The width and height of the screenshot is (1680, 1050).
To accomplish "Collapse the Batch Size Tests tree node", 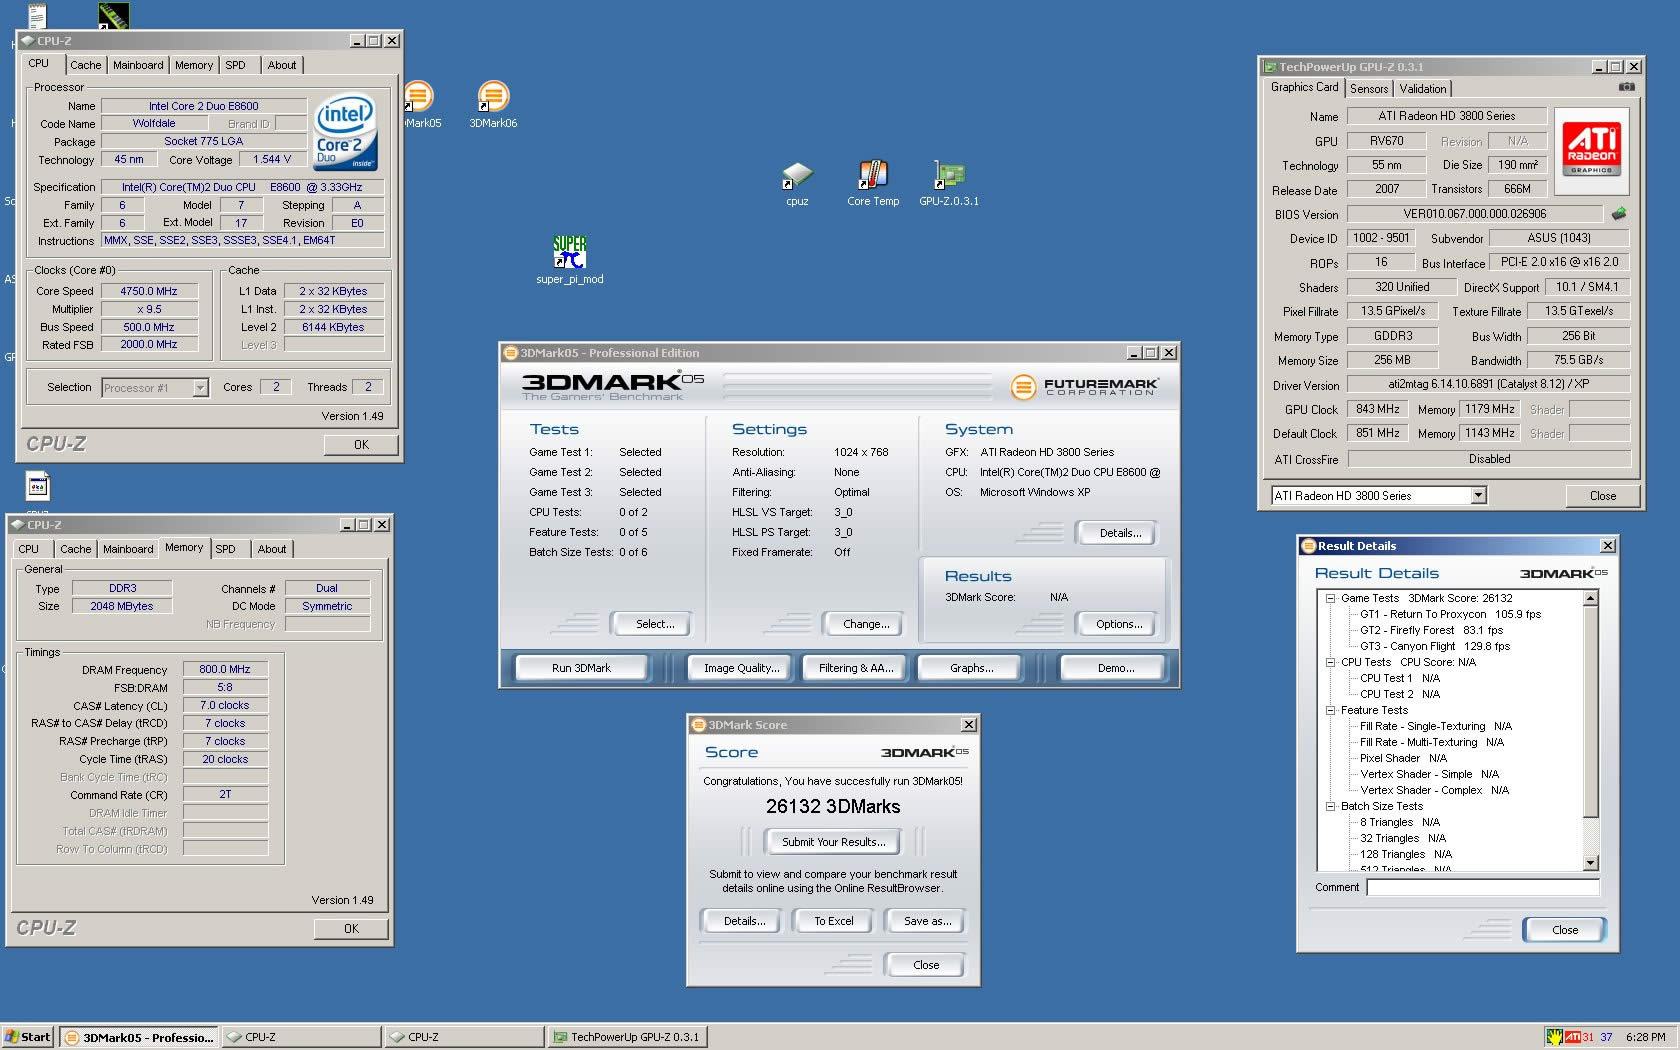I will (1330, 806).
